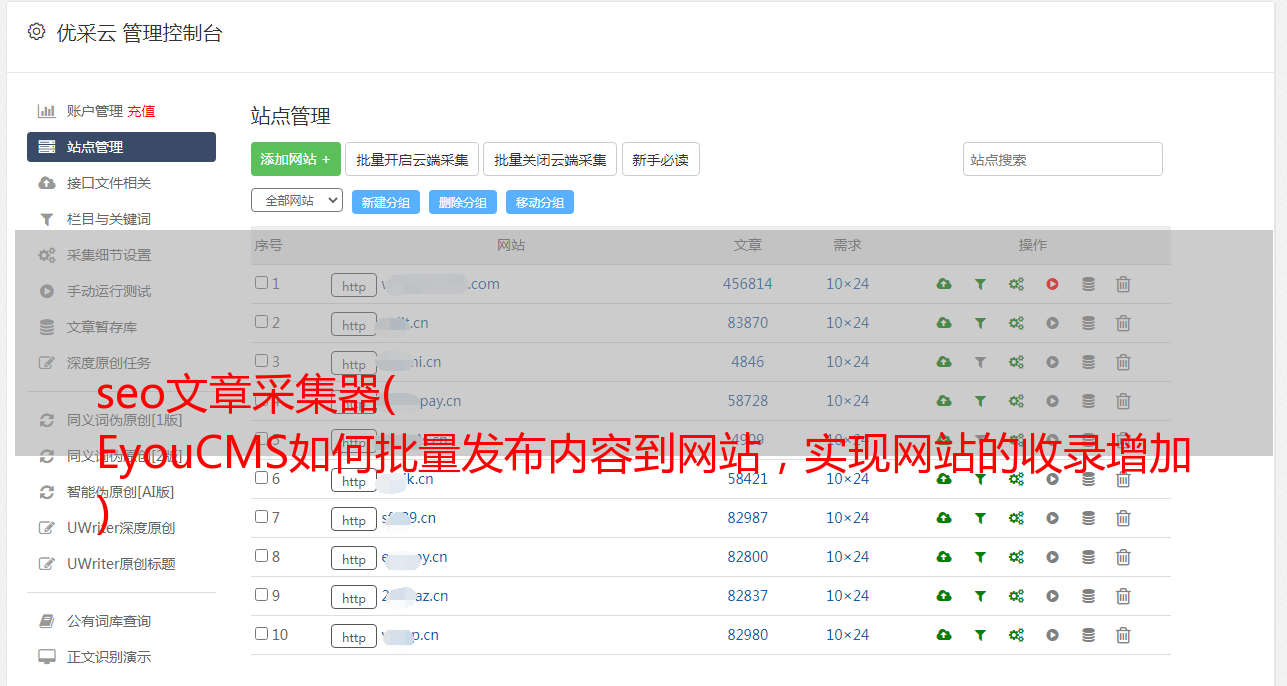Open UWriter原创标题 sidebar item

tap(121, 564)
